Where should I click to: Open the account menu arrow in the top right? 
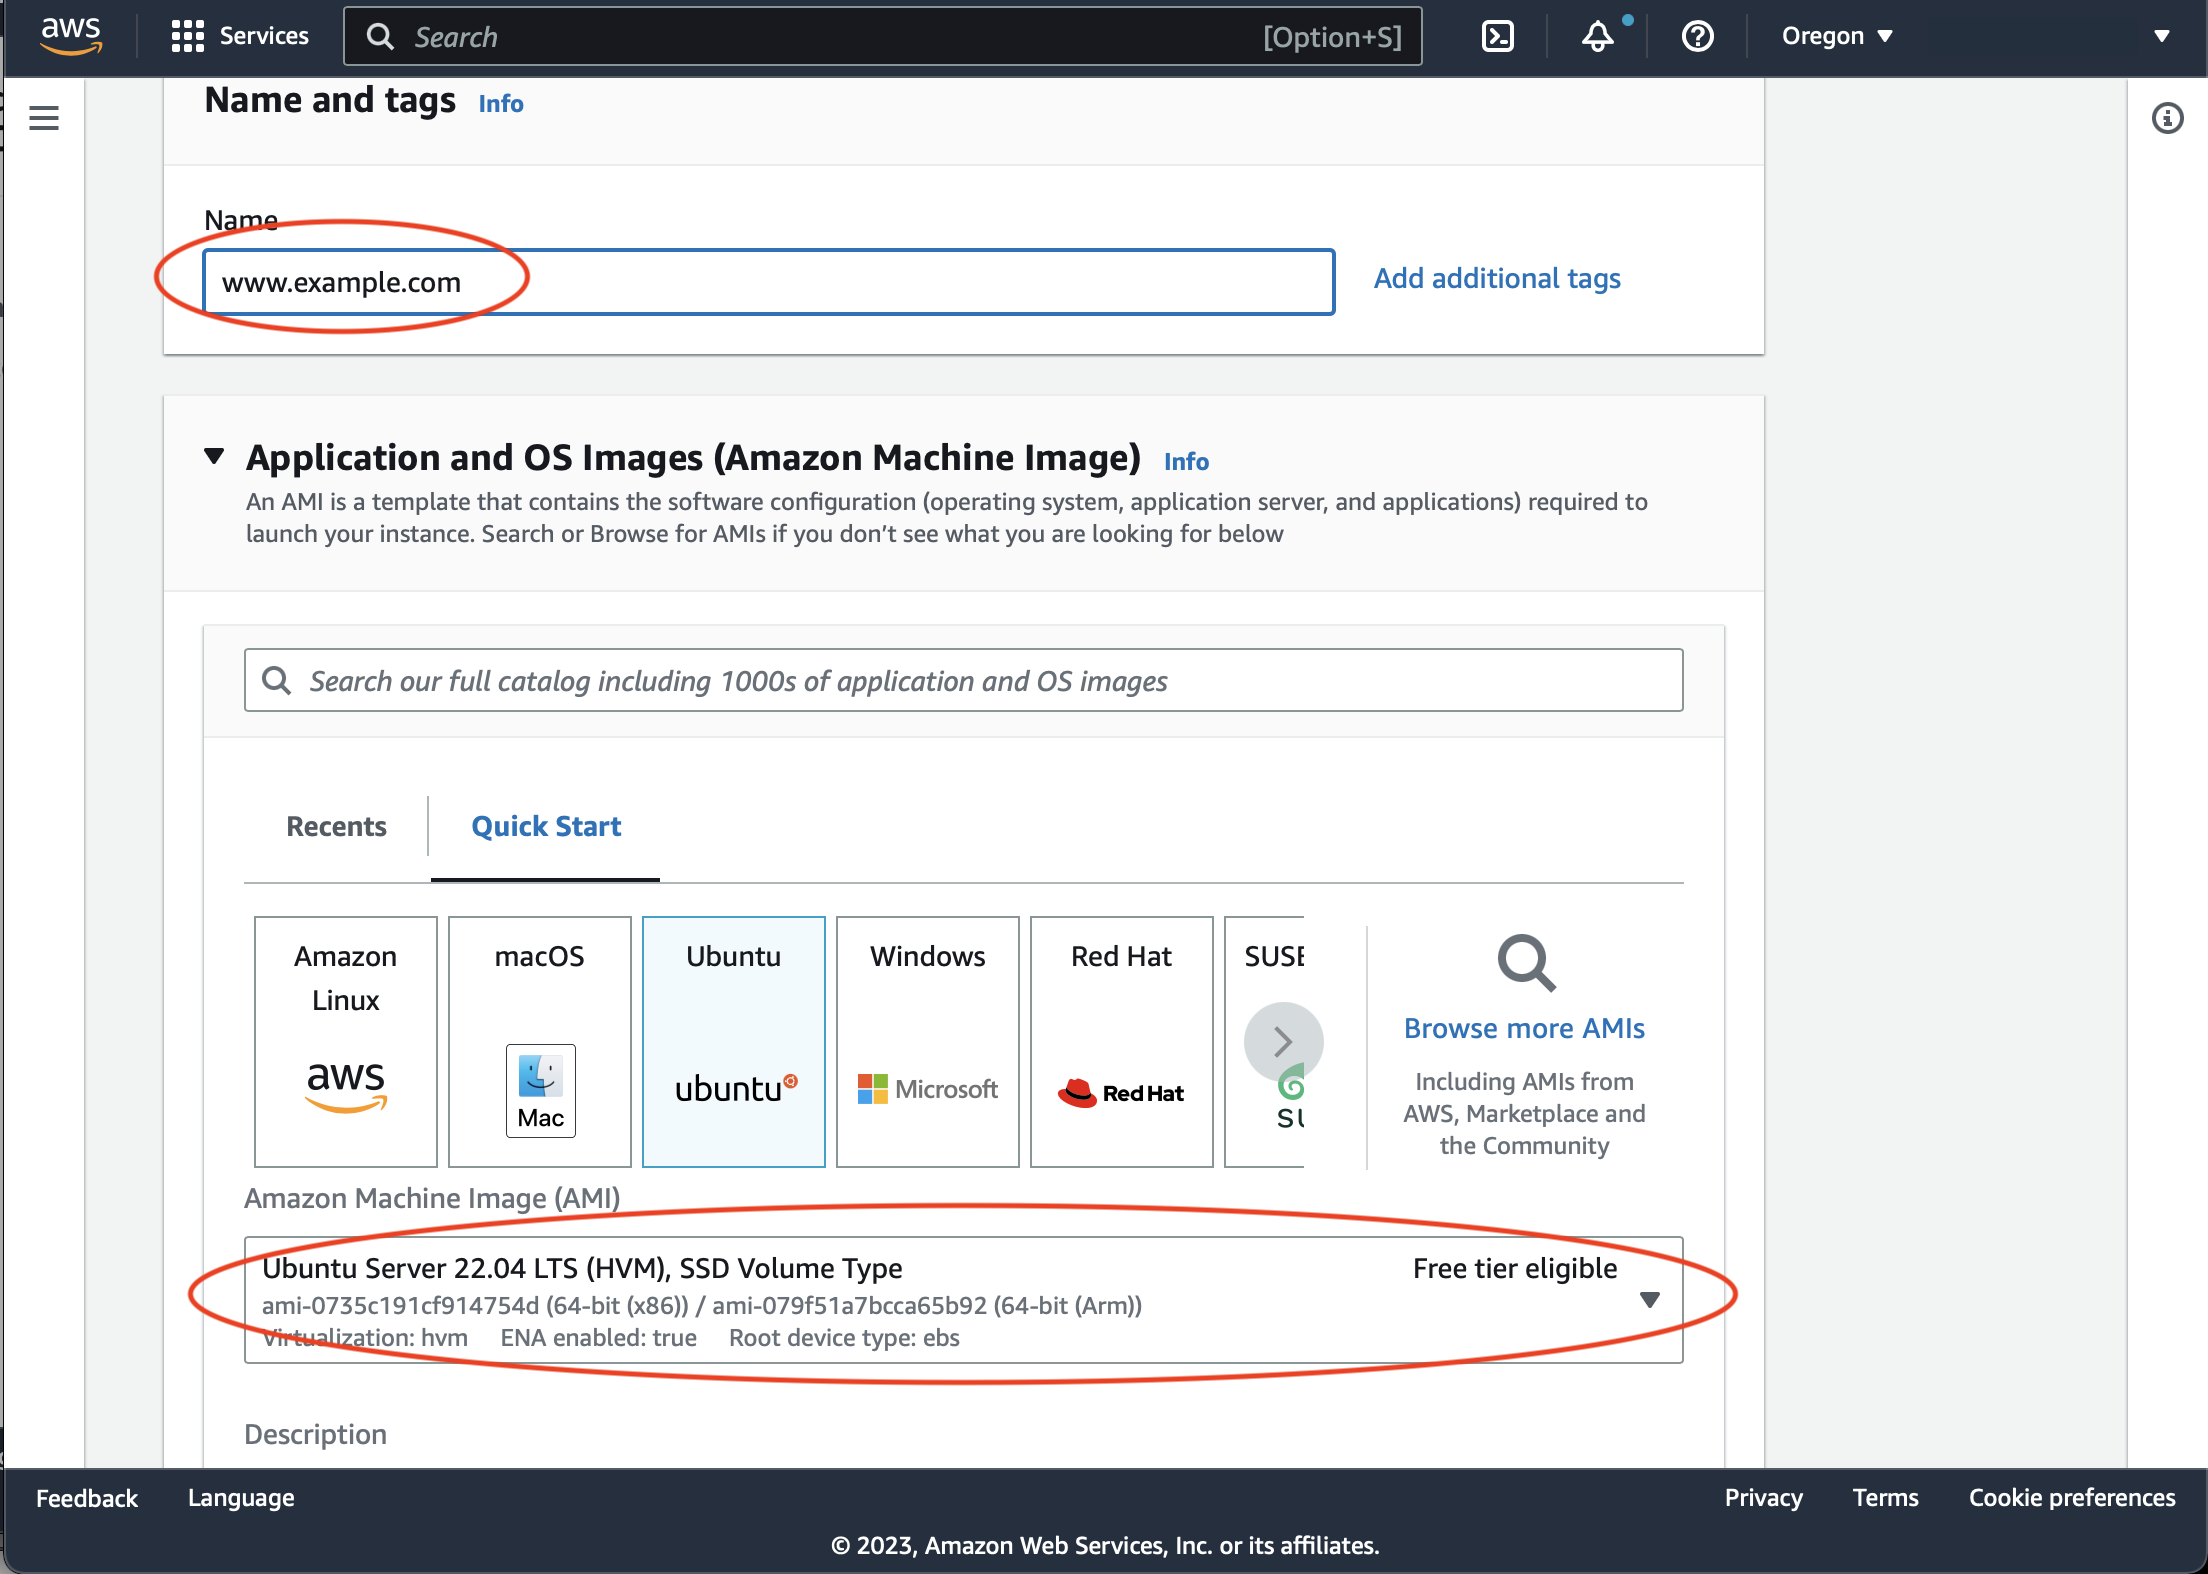click(x=2161, y=36)
